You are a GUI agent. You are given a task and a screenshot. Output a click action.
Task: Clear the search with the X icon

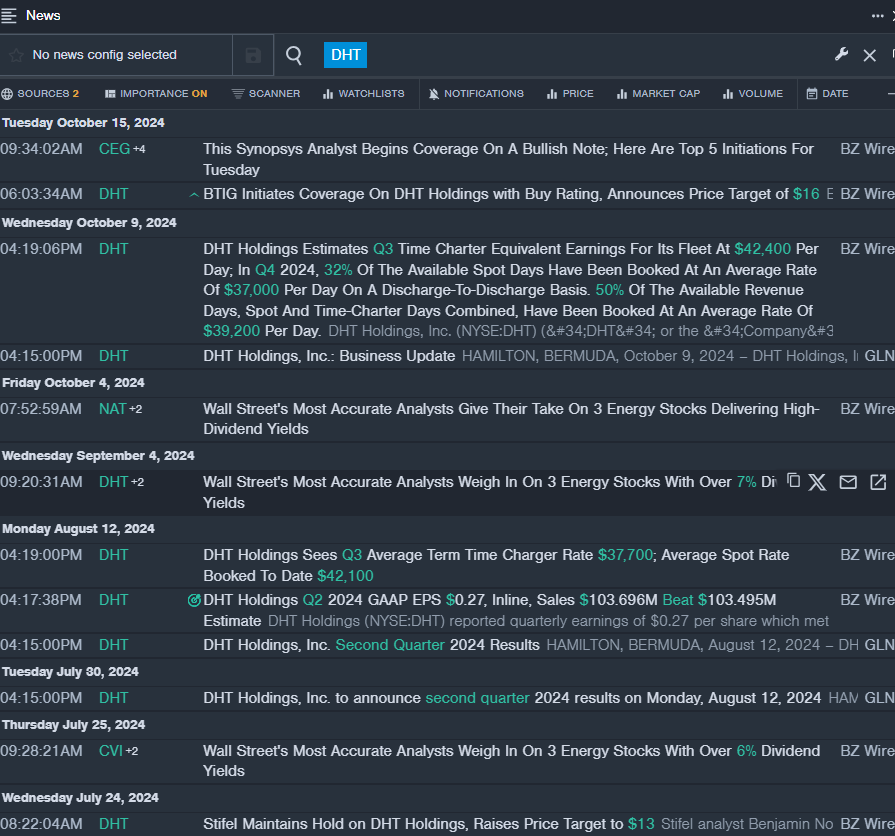(869, 55)
